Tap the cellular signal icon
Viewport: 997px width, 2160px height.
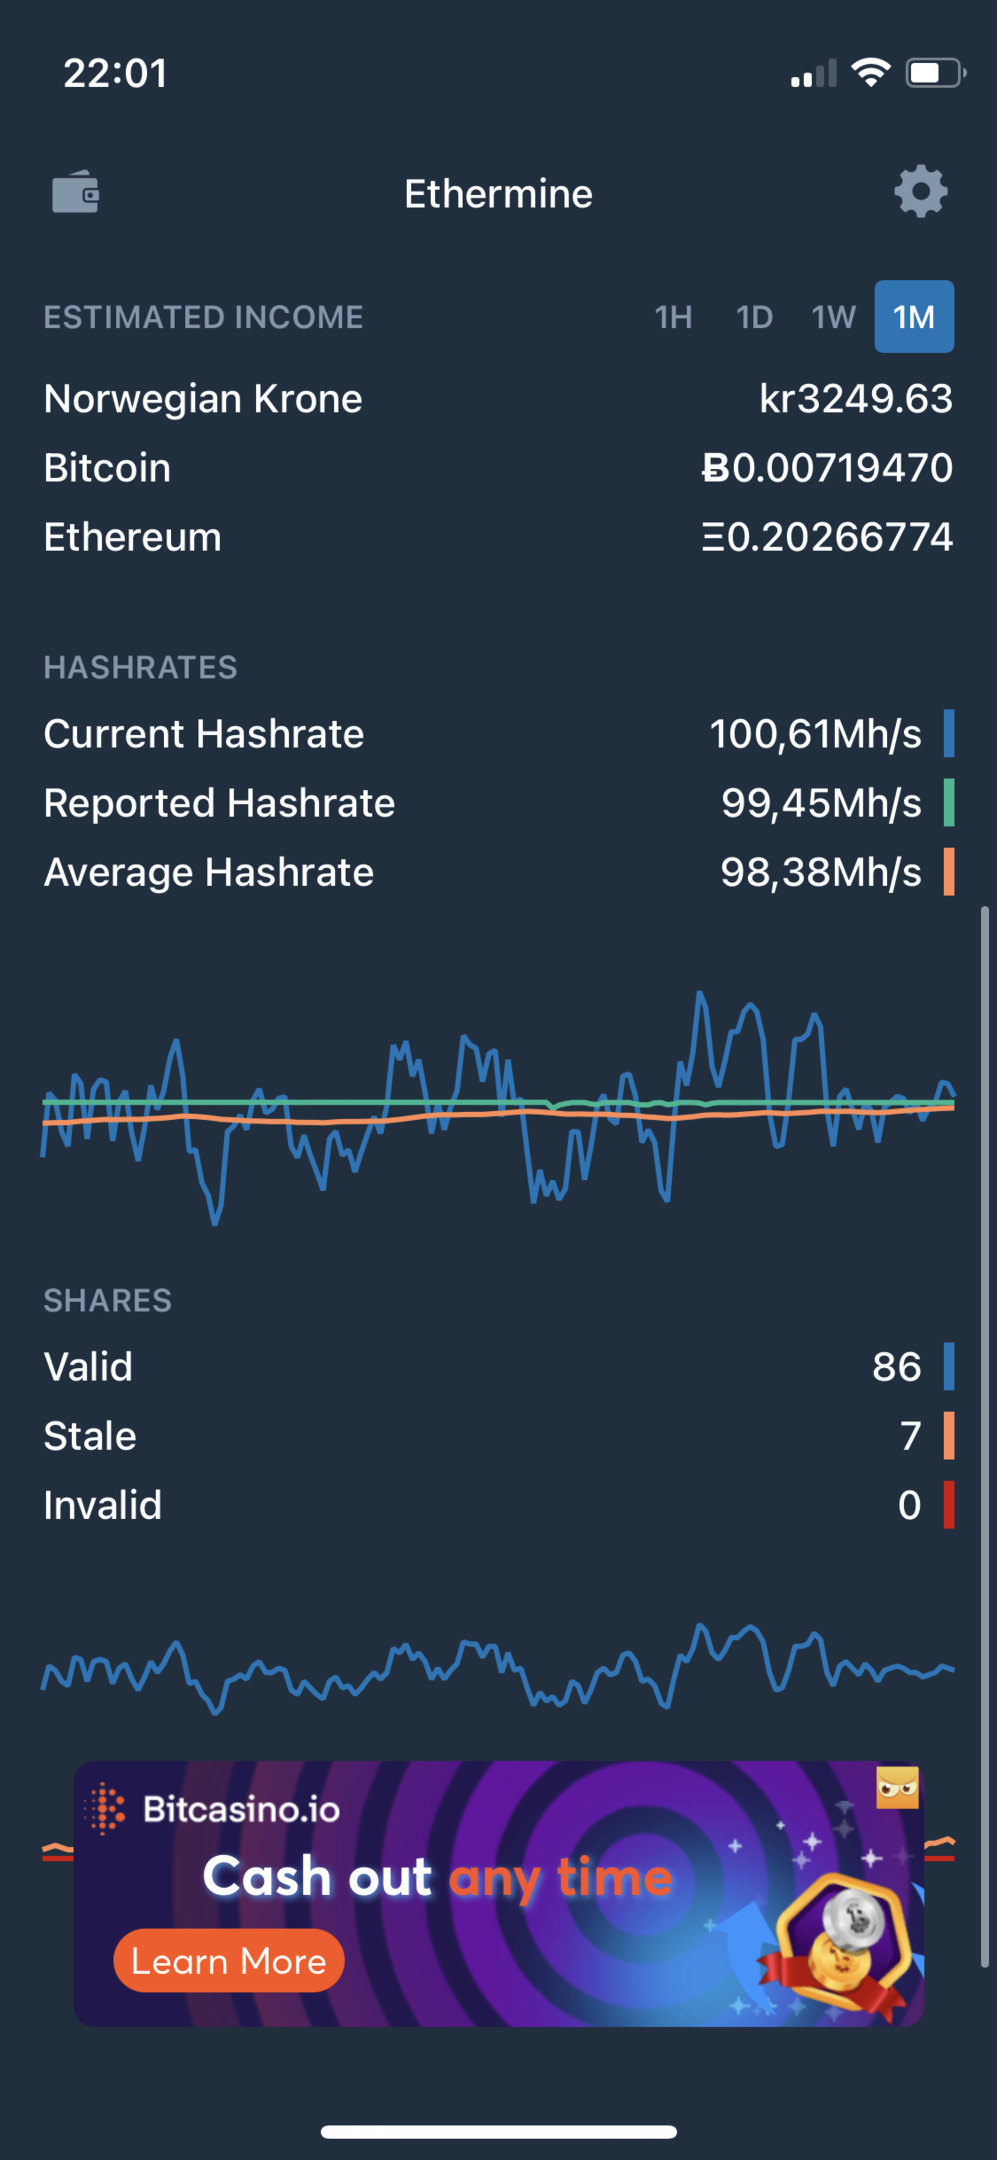point(813,73)
